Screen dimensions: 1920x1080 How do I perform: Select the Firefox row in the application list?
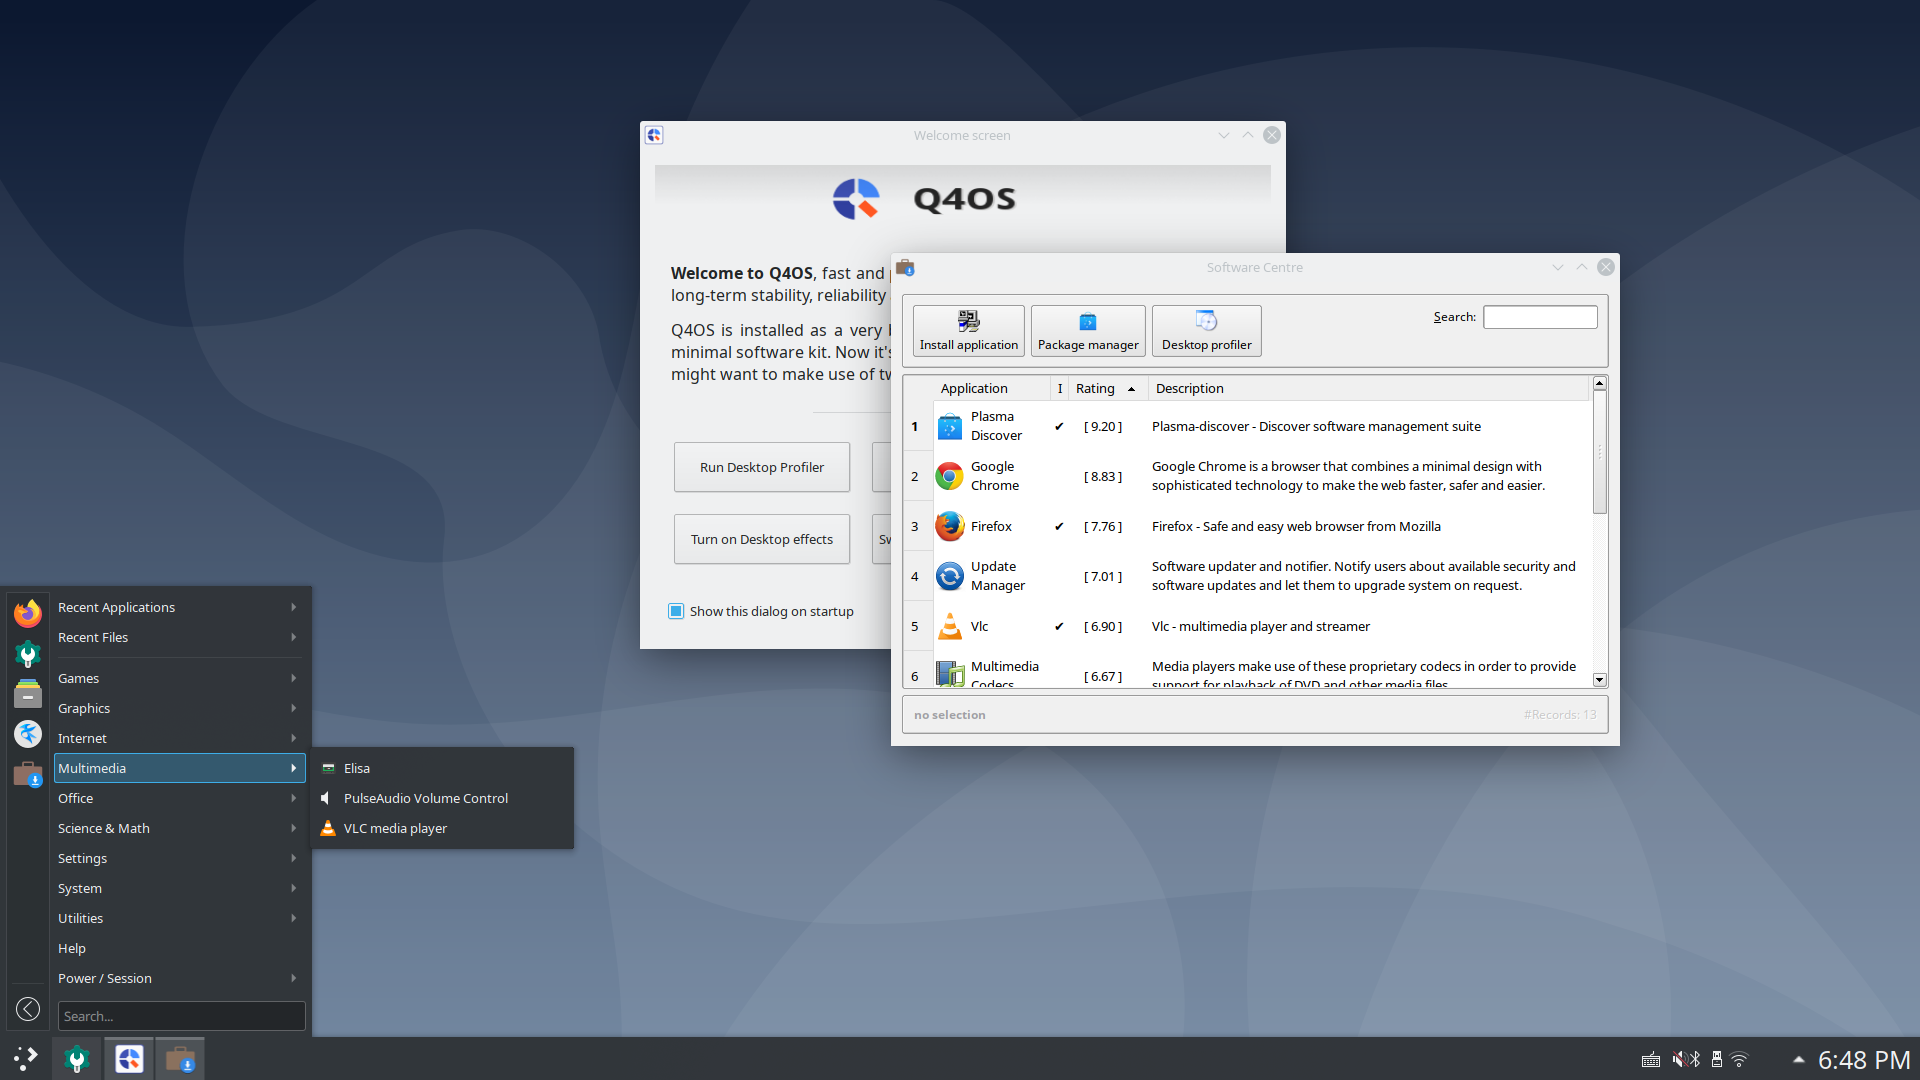coord(1246,526)
